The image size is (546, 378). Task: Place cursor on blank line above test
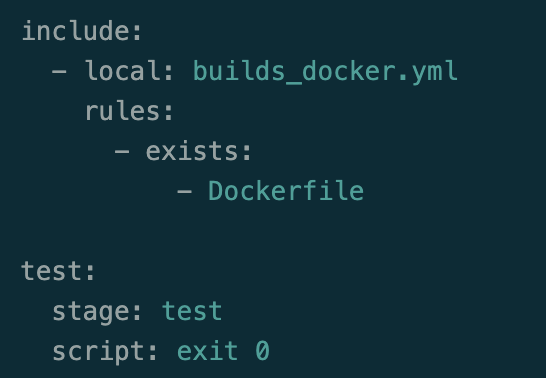pos(273,231)
